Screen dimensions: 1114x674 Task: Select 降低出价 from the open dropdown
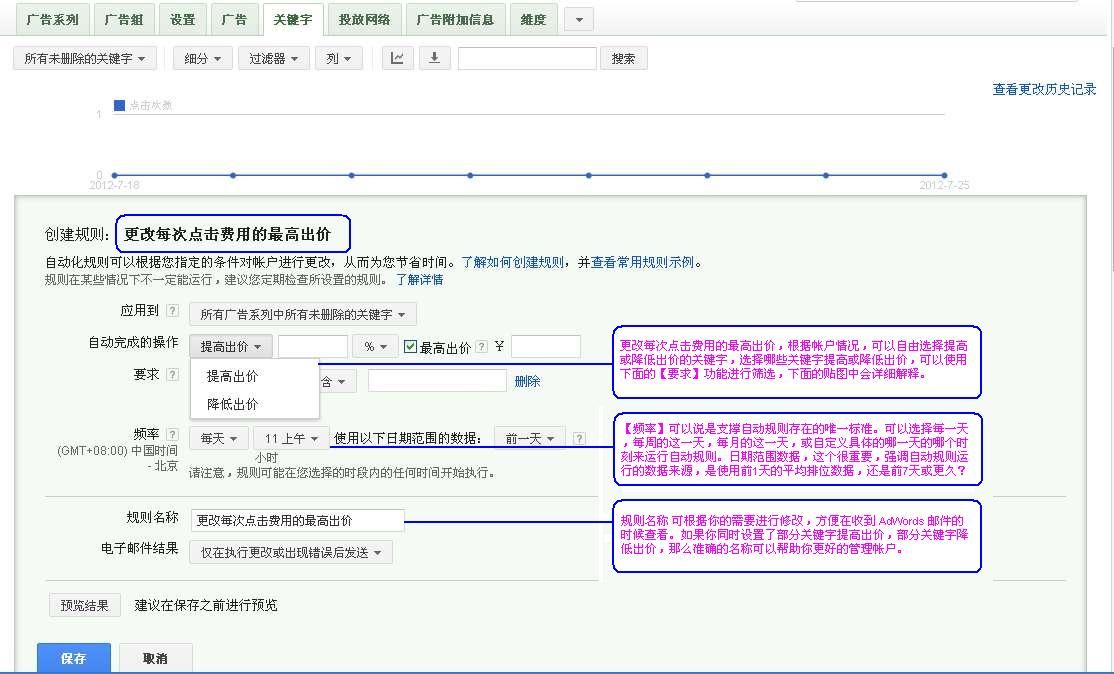tap(232, 404)
